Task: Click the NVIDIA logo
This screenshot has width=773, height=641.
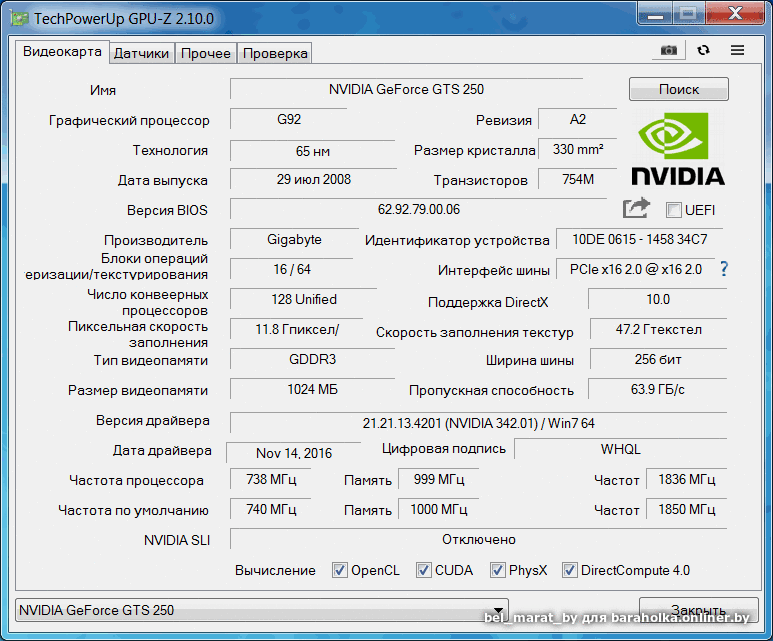Action: (x=678, y=149)
